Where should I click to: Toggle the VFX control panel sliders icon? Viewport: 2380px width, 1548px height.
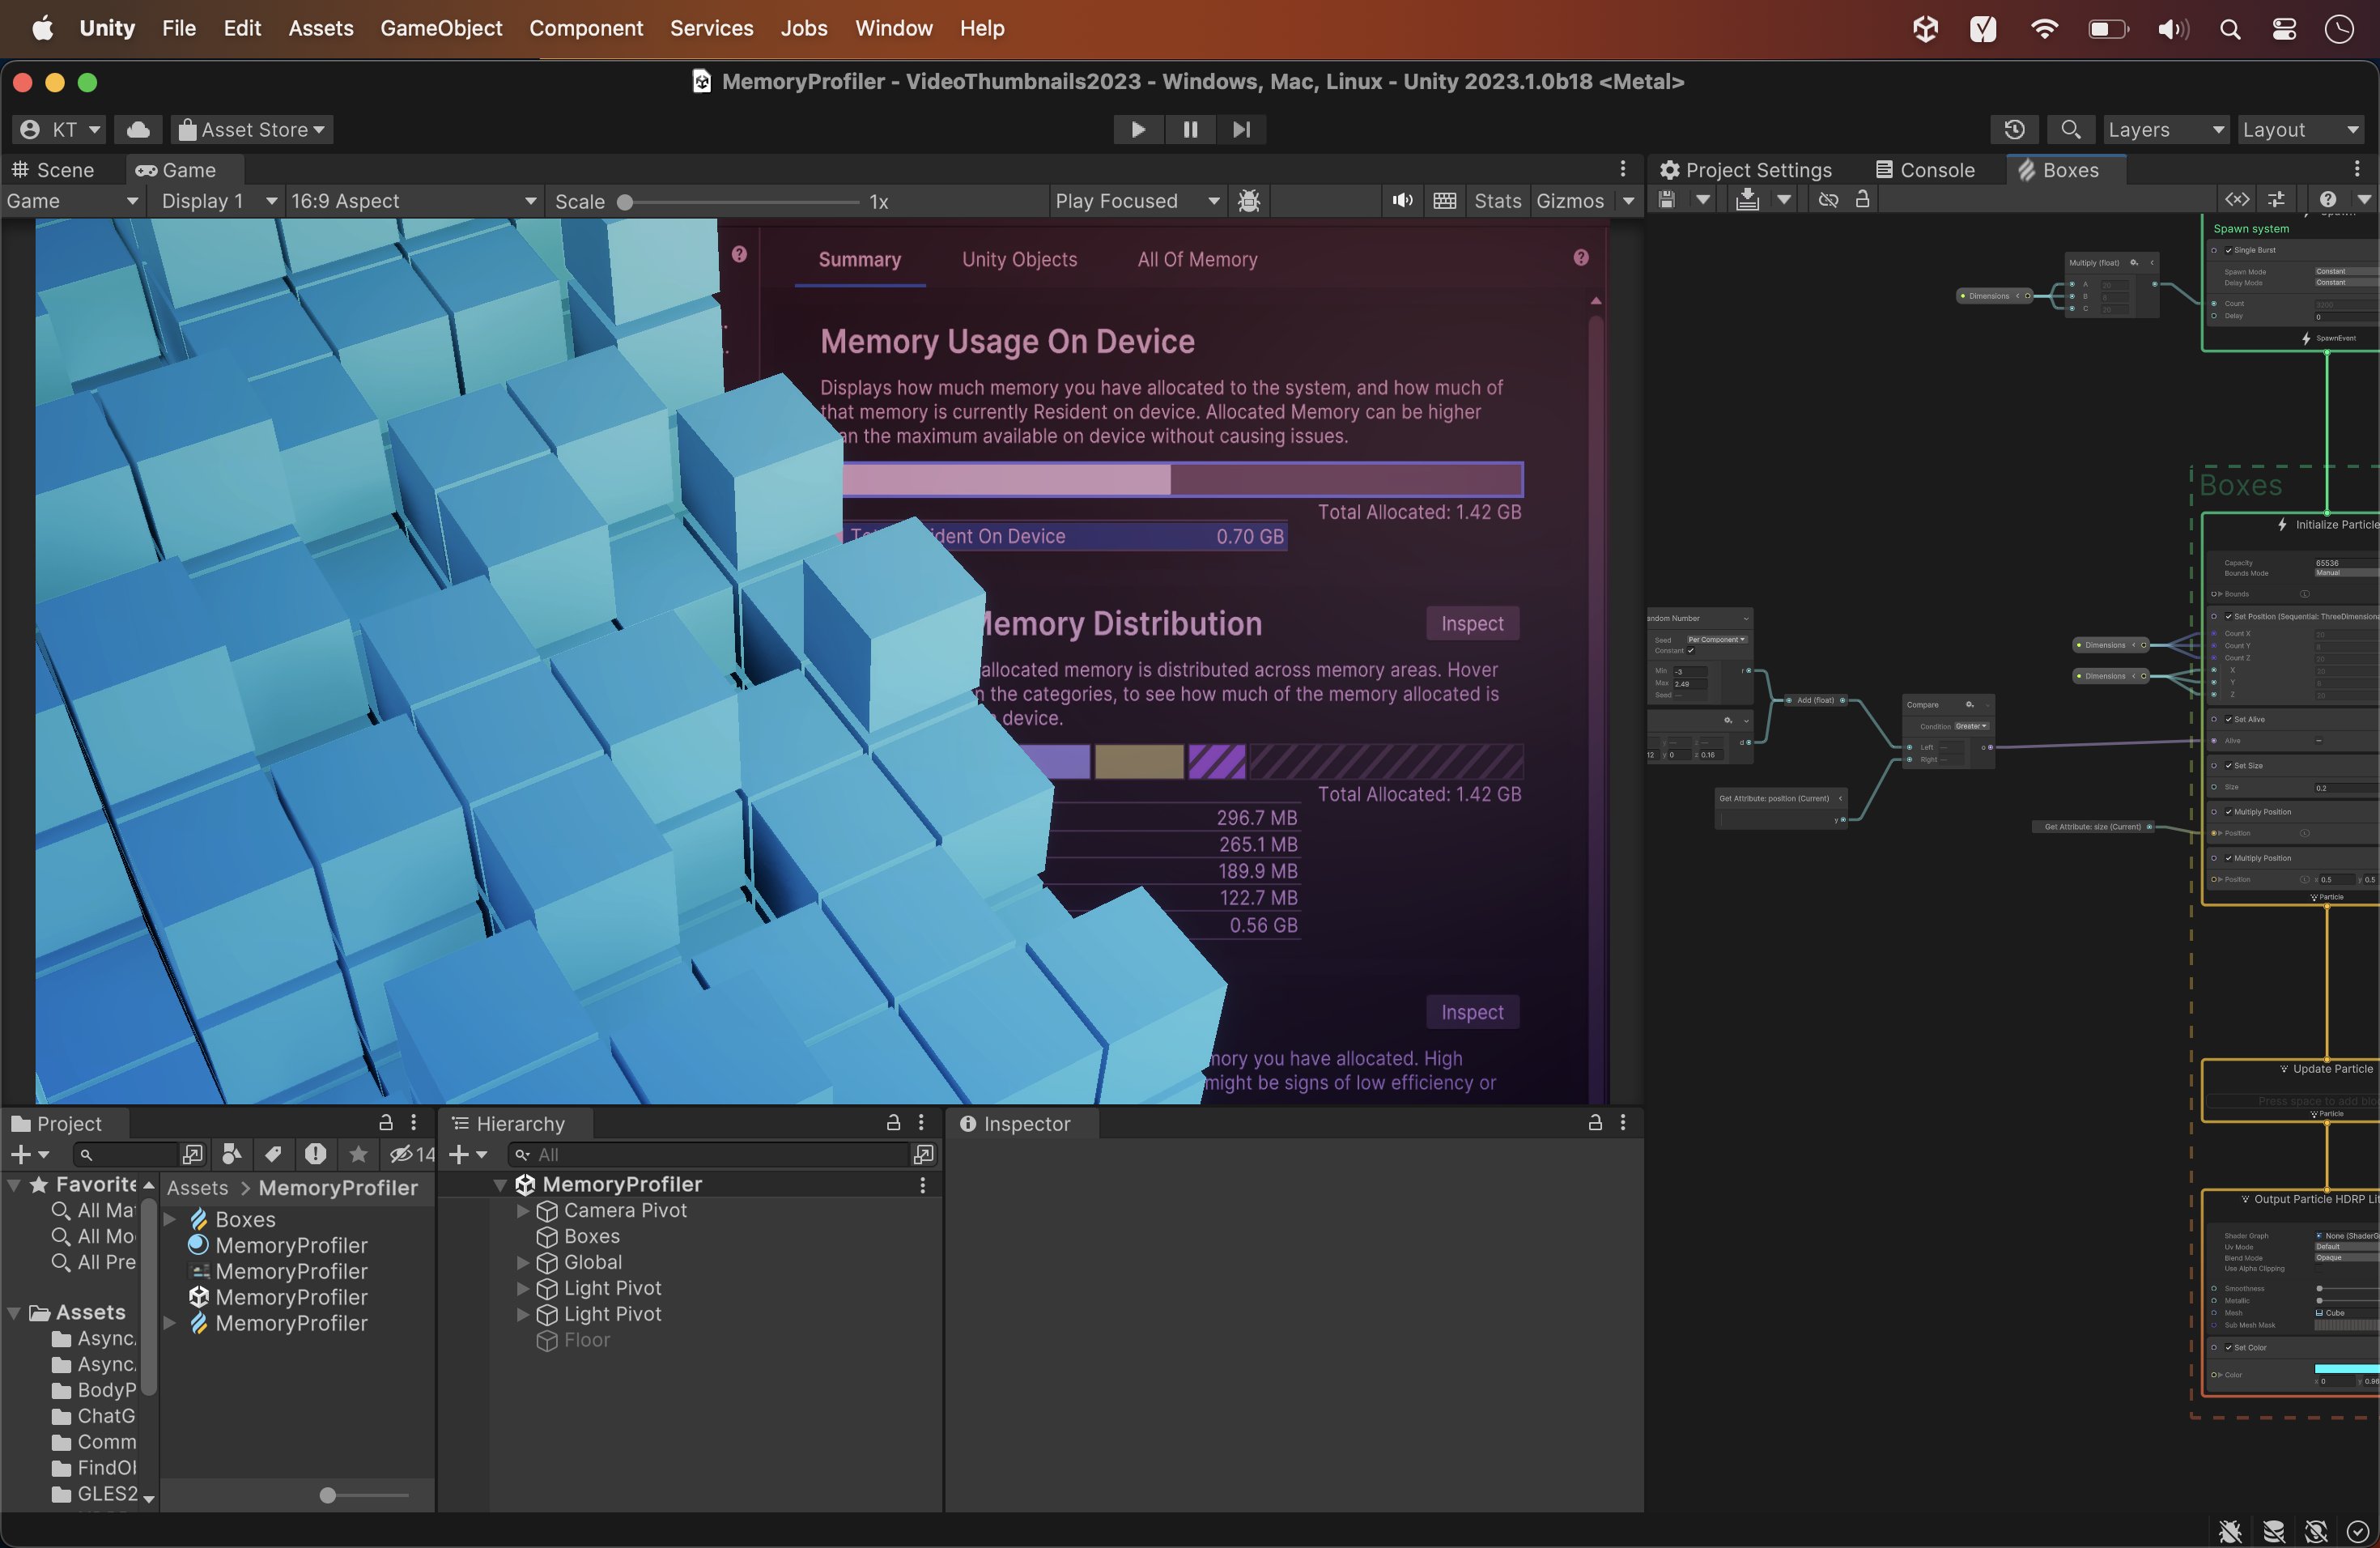tap(2276, 200)
